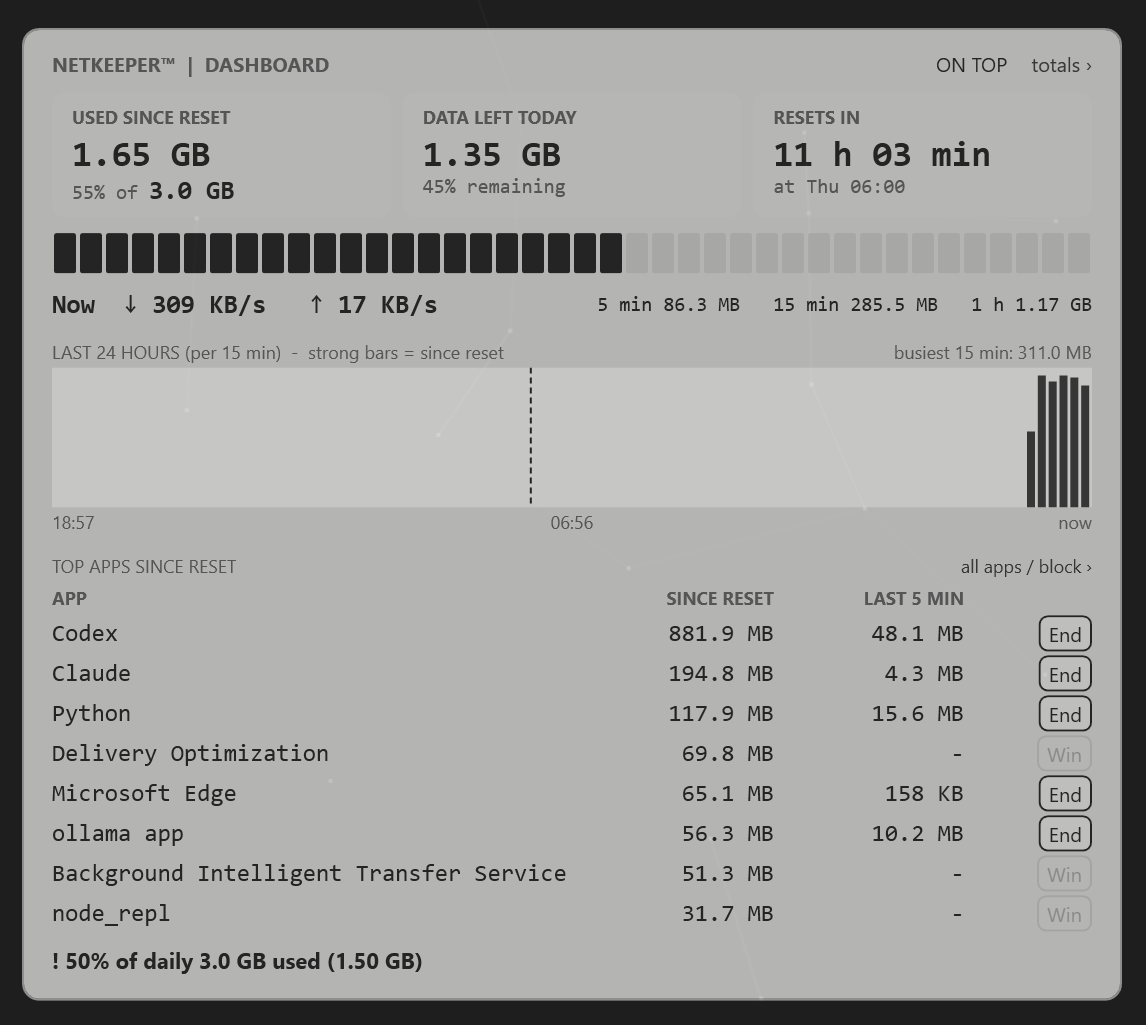1146x1025 pixels.
Task: Click Win button for node_repl
Action: tap(1065, 914)
